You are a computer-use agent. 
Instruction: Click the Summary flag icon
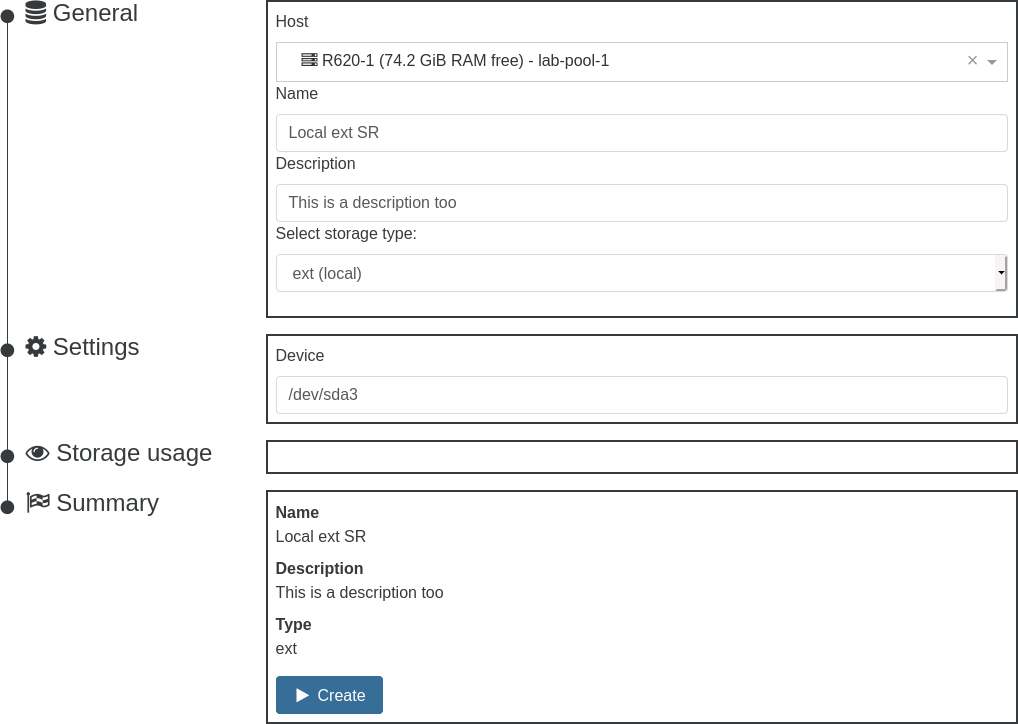click(x=38, y=502)
